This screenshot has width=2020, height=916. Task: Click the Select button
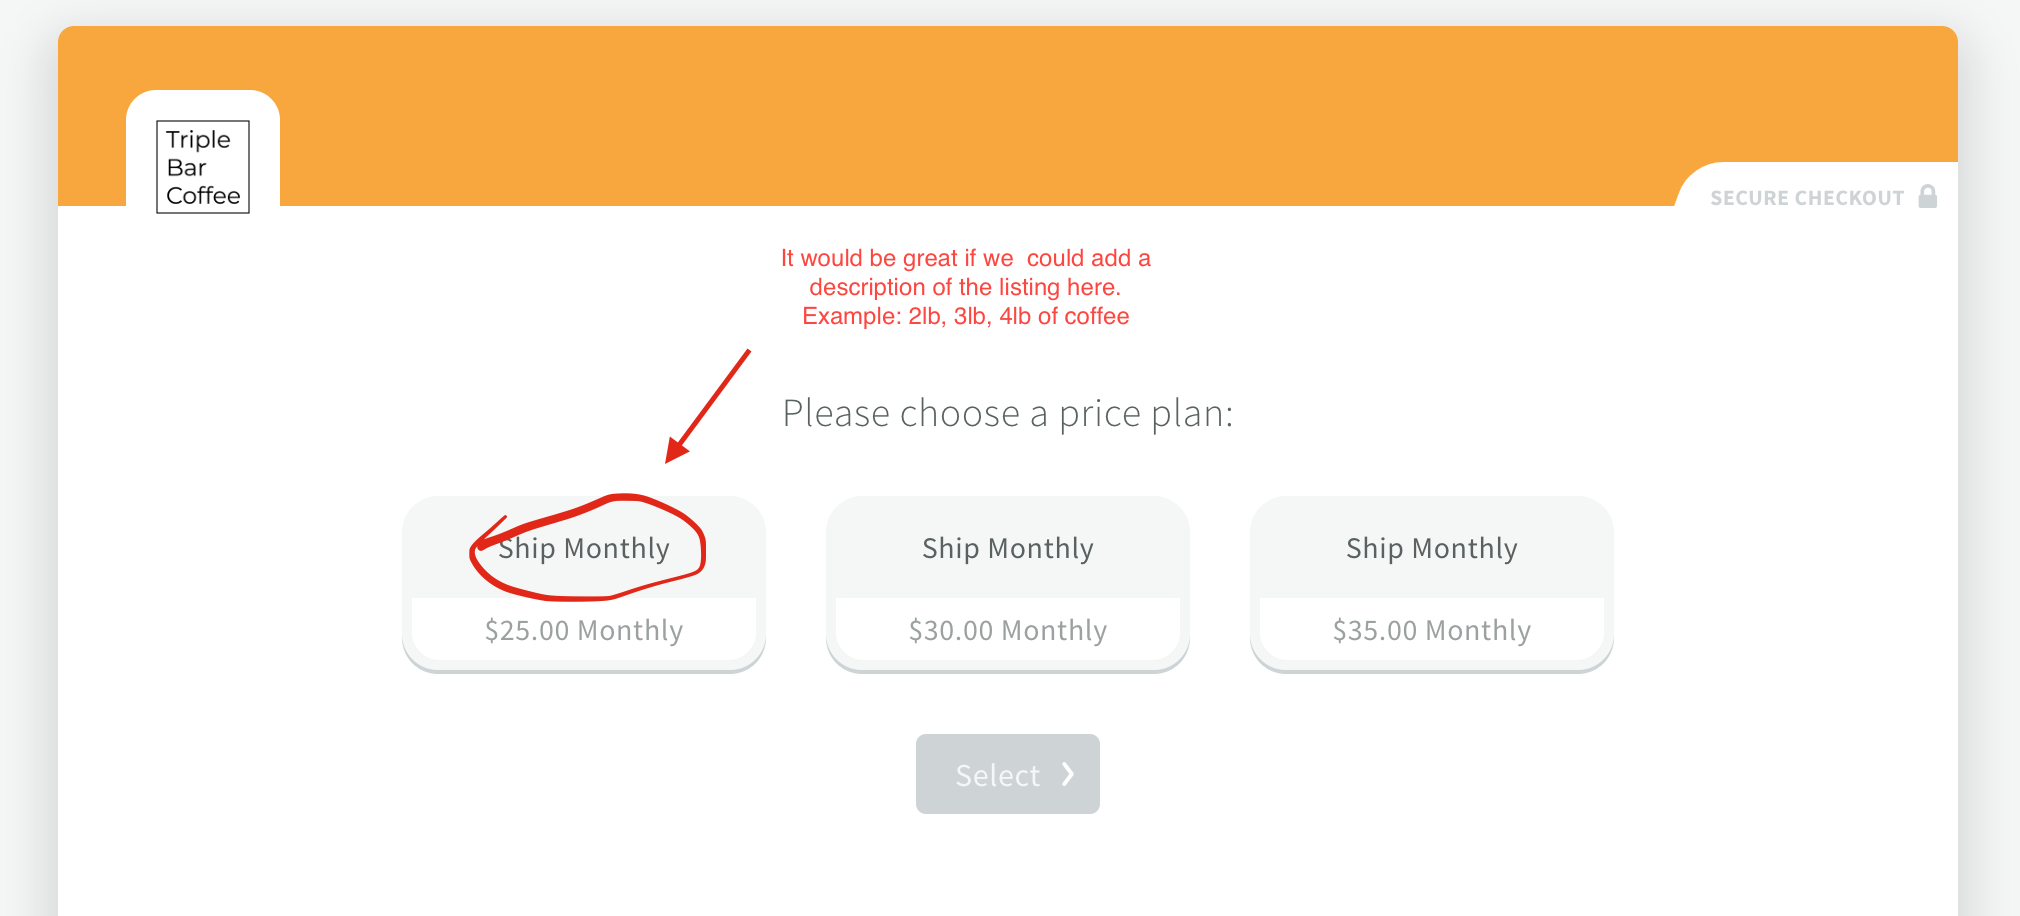click(x=1008, y=774)
